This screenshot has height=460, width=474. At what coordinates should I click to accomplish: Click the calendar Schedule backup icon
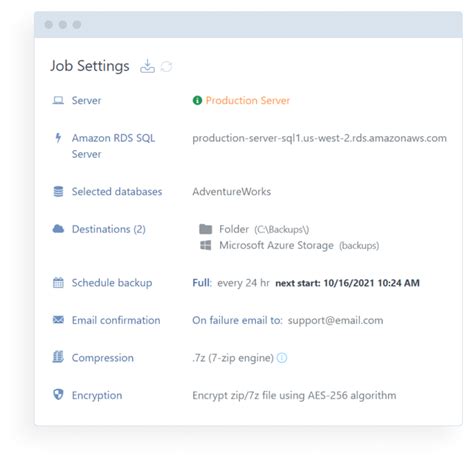pyautogui.click(x=58, y=282)
